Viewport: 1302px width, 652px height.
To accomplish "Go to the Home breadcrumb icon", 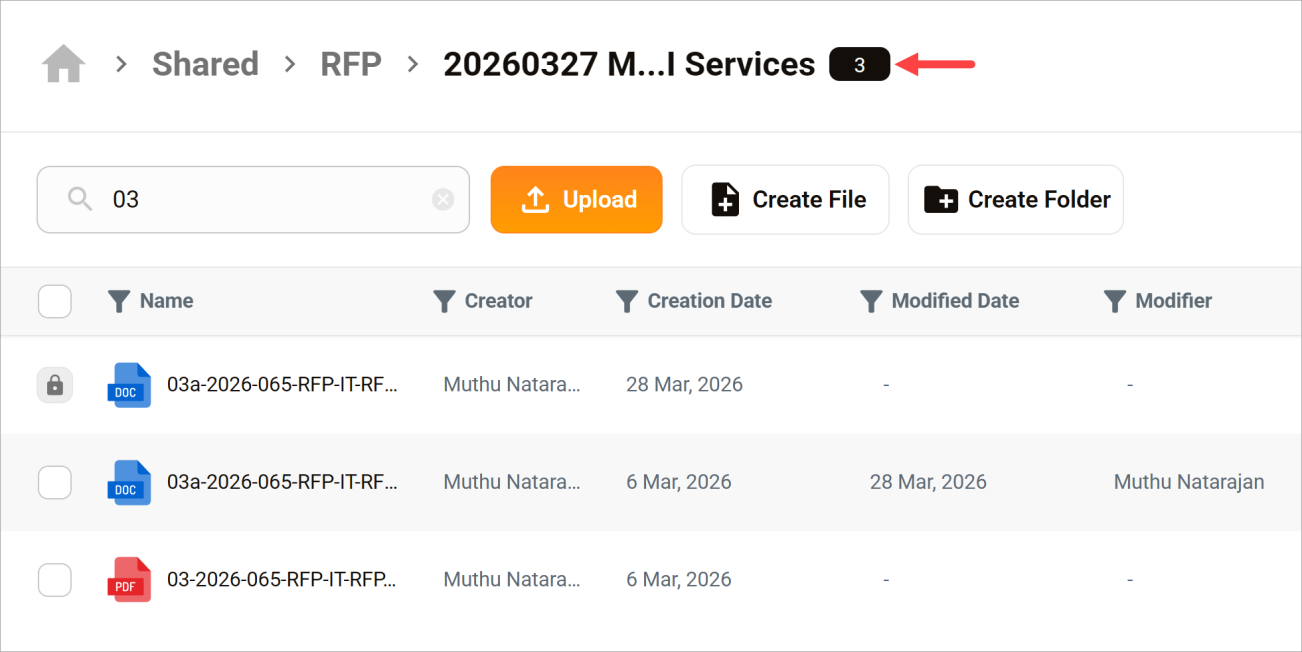I will pyautogui.click(x=63, y=65).
